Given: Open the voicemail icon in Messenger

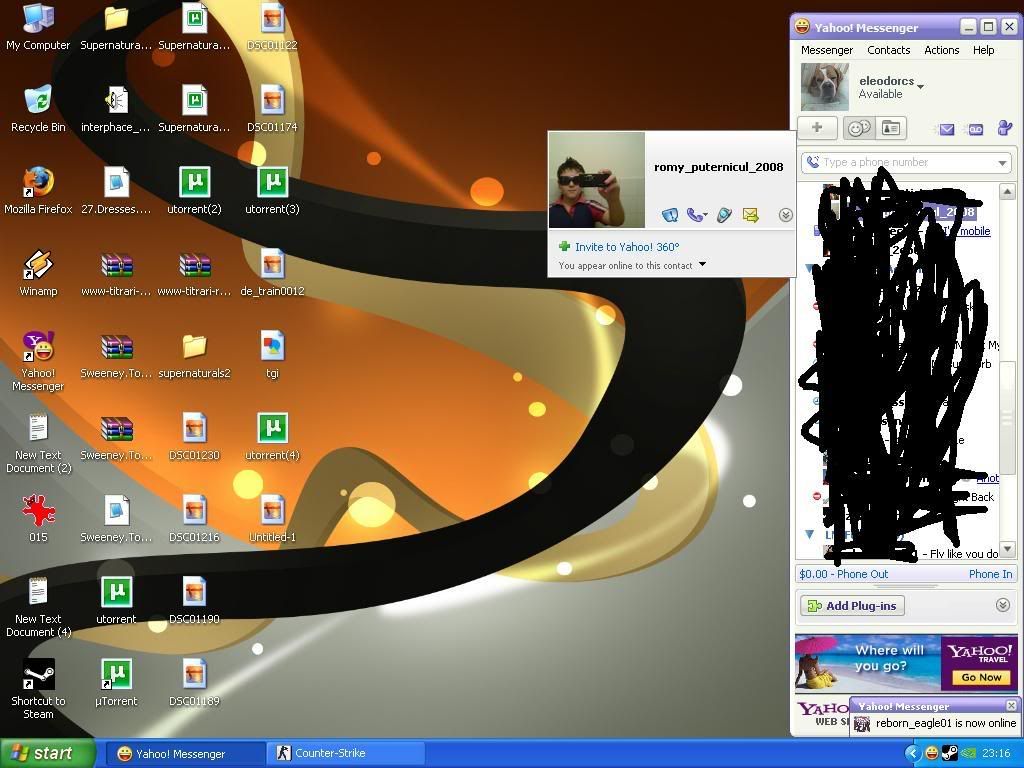Looking at the screenshot, I should [975, 129].
